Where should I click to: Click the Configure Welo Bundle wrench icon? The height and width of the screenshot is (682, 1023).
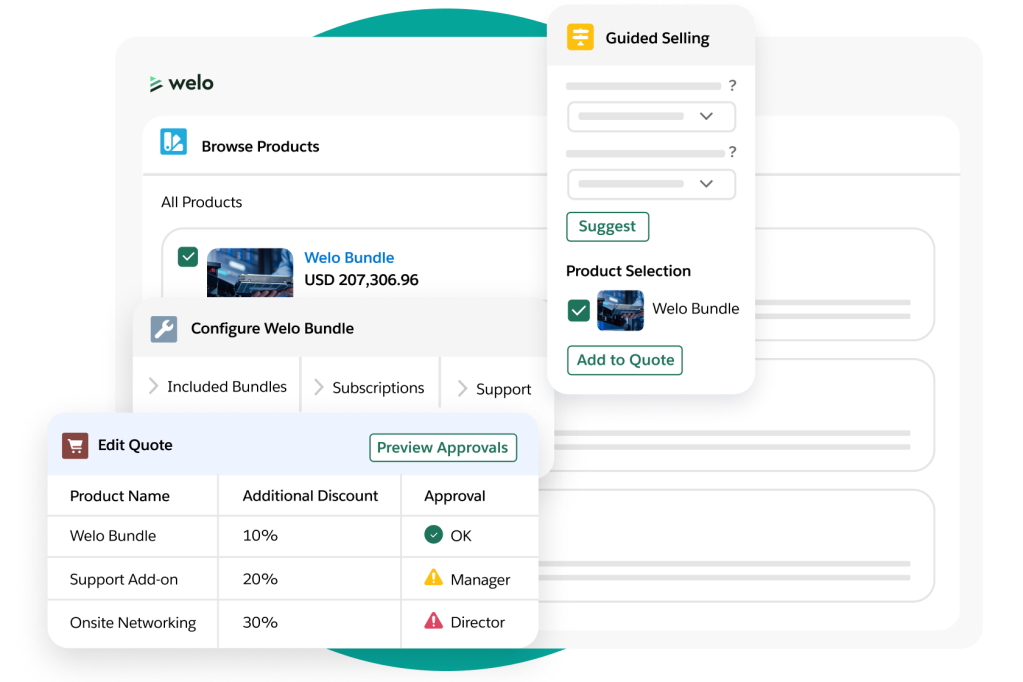pos(163,329)
